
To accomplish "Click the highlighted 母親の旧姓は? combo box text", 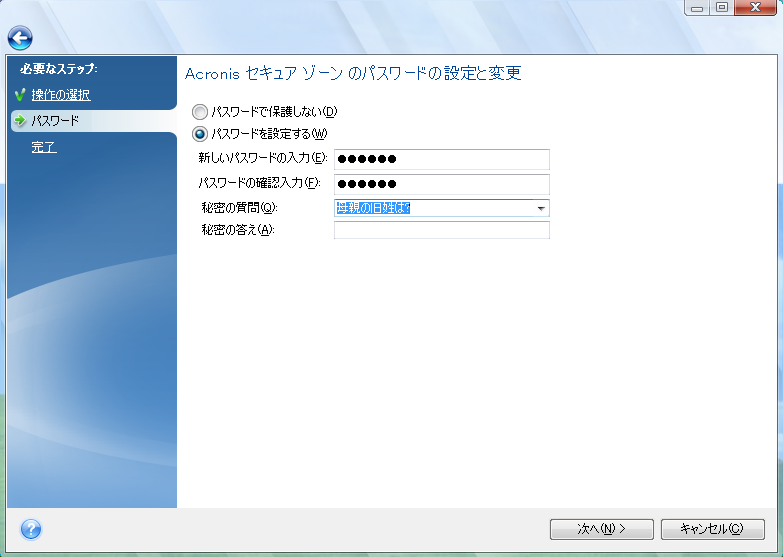I will pyautogui.click(x=374, y=208).
